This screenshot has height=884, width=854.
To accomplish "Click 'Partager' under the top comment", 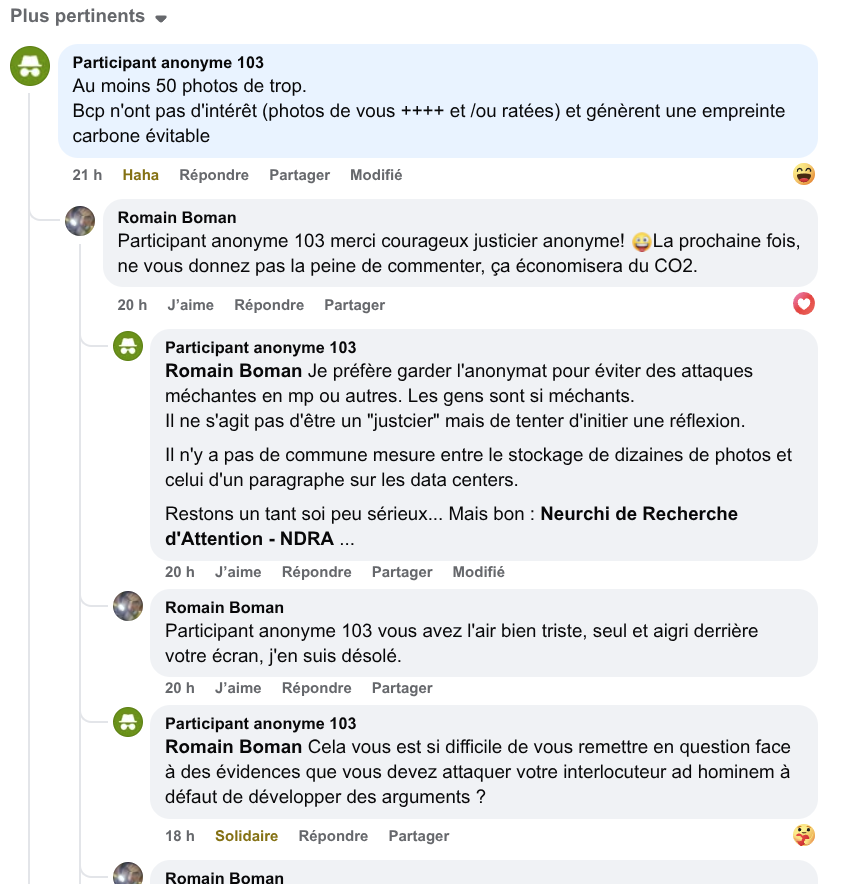I will tap(299, 175).
